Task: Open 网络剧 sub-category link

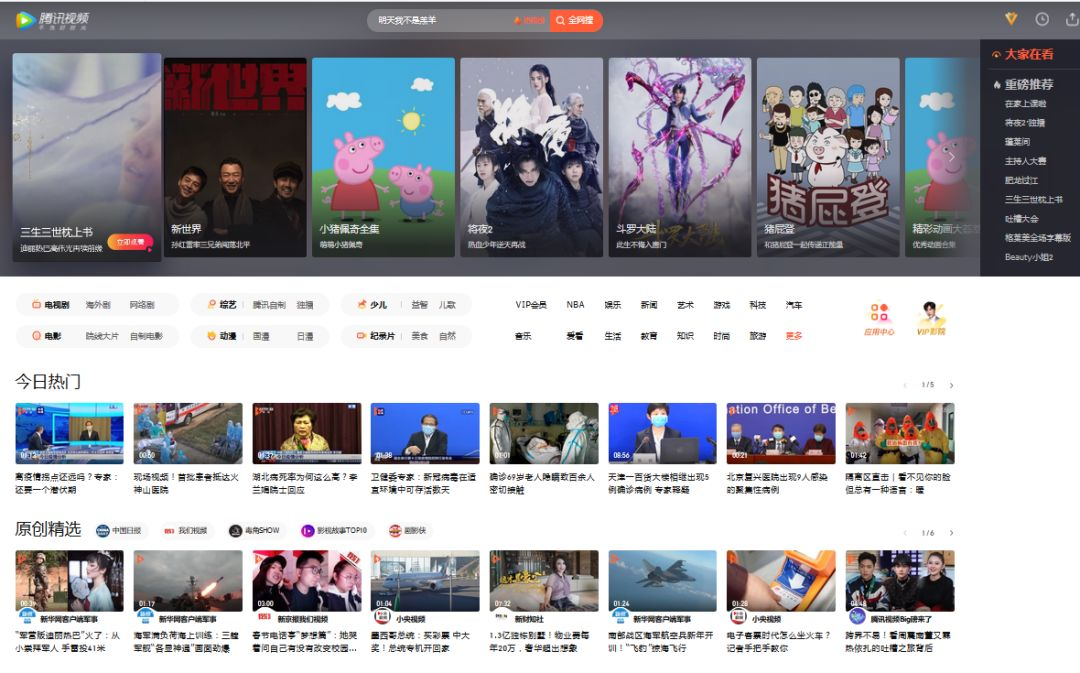Action: tap(142, 304)
